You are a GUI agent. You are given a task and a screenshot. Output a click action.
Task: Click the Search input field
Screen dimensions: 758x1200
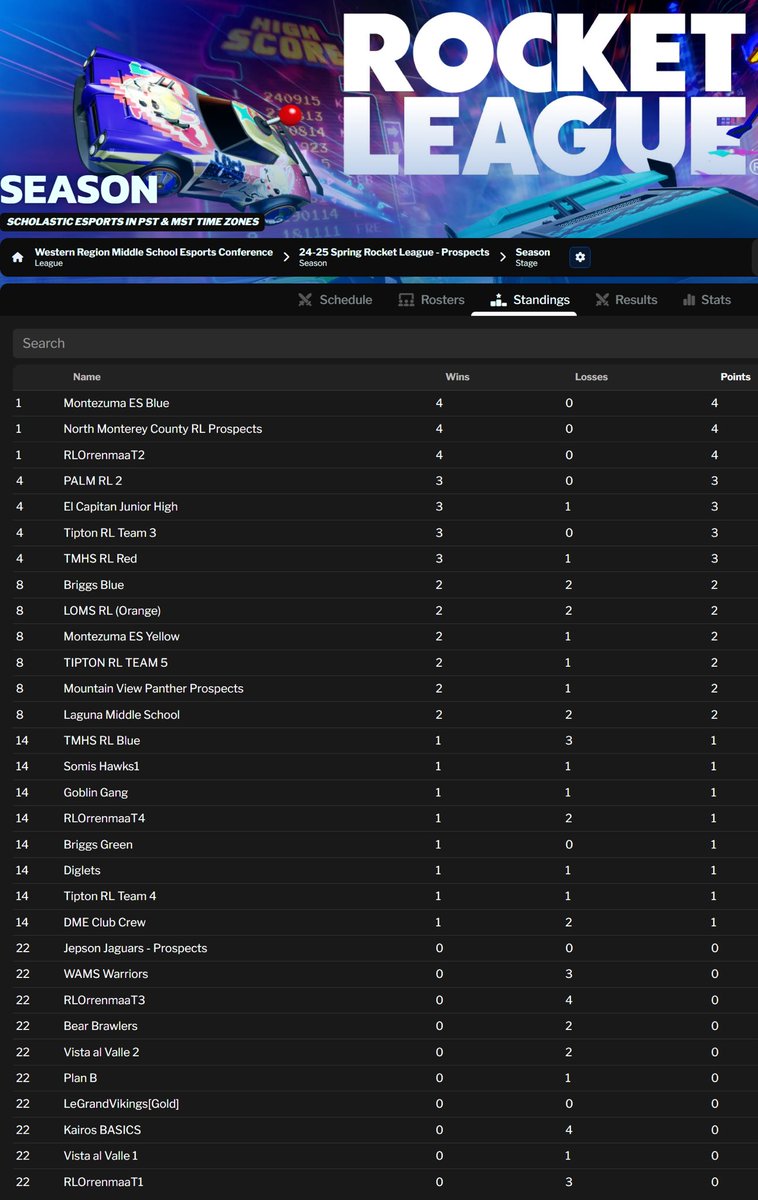(x=385, y=343)
